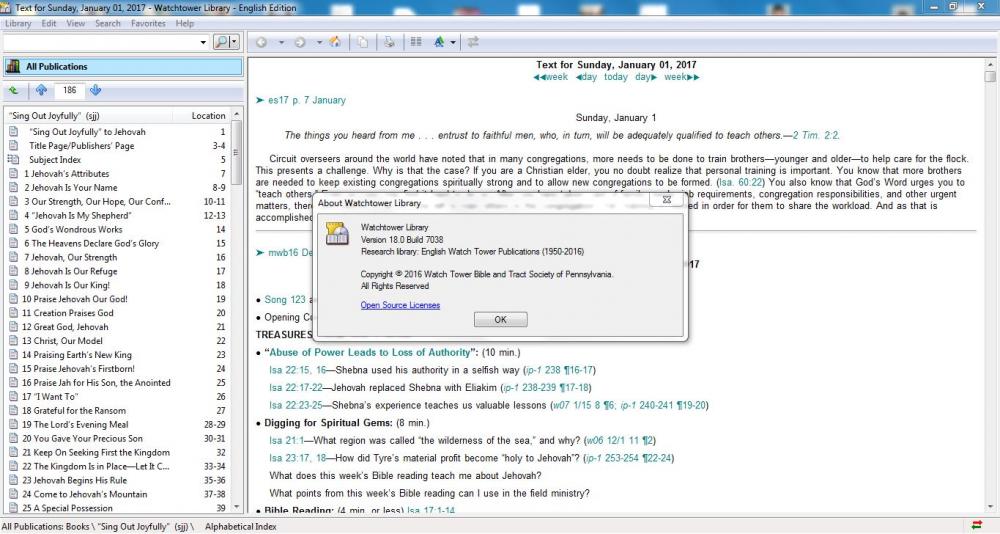Open the Favorites menu
This screenshot has width=1000, height=534.
(148, 23)
